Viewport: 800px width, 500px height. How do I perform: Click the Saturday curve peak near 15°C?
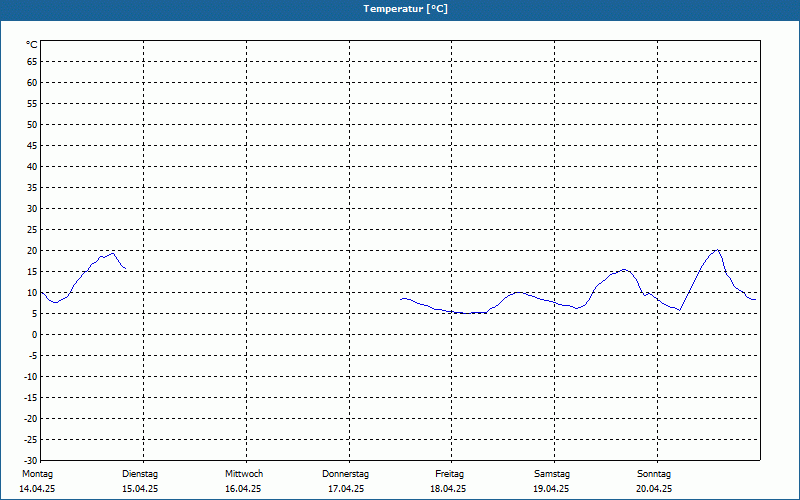624,269
